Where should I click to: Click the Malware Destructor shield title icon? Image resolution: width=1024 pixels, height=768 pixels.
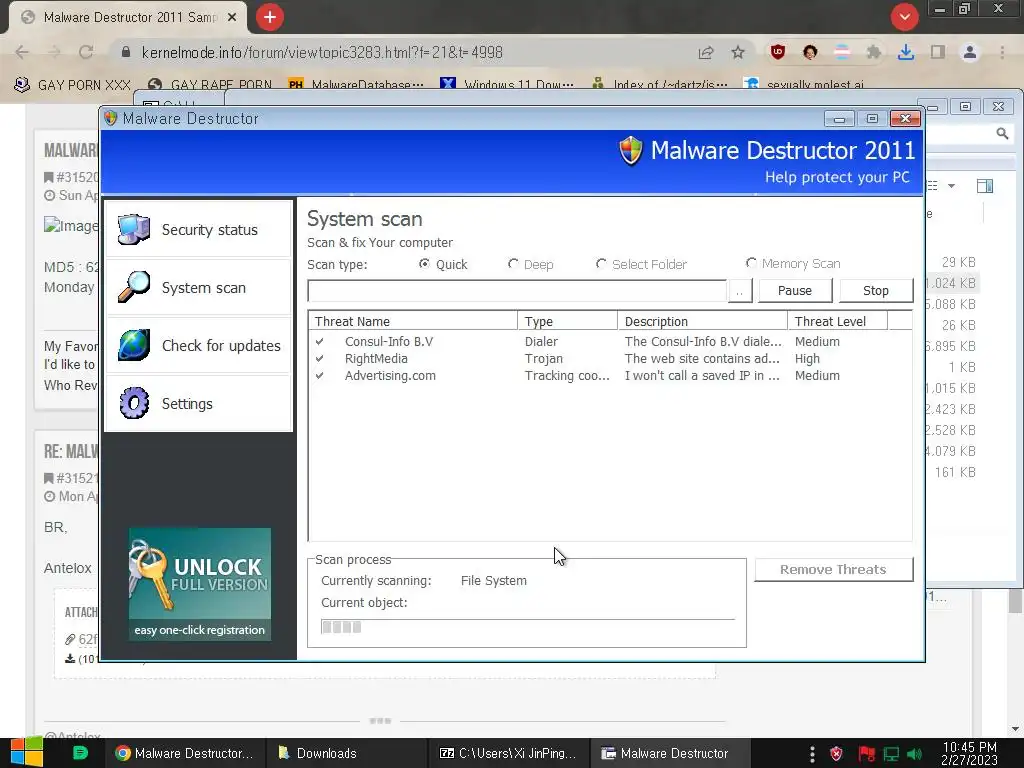110,118
